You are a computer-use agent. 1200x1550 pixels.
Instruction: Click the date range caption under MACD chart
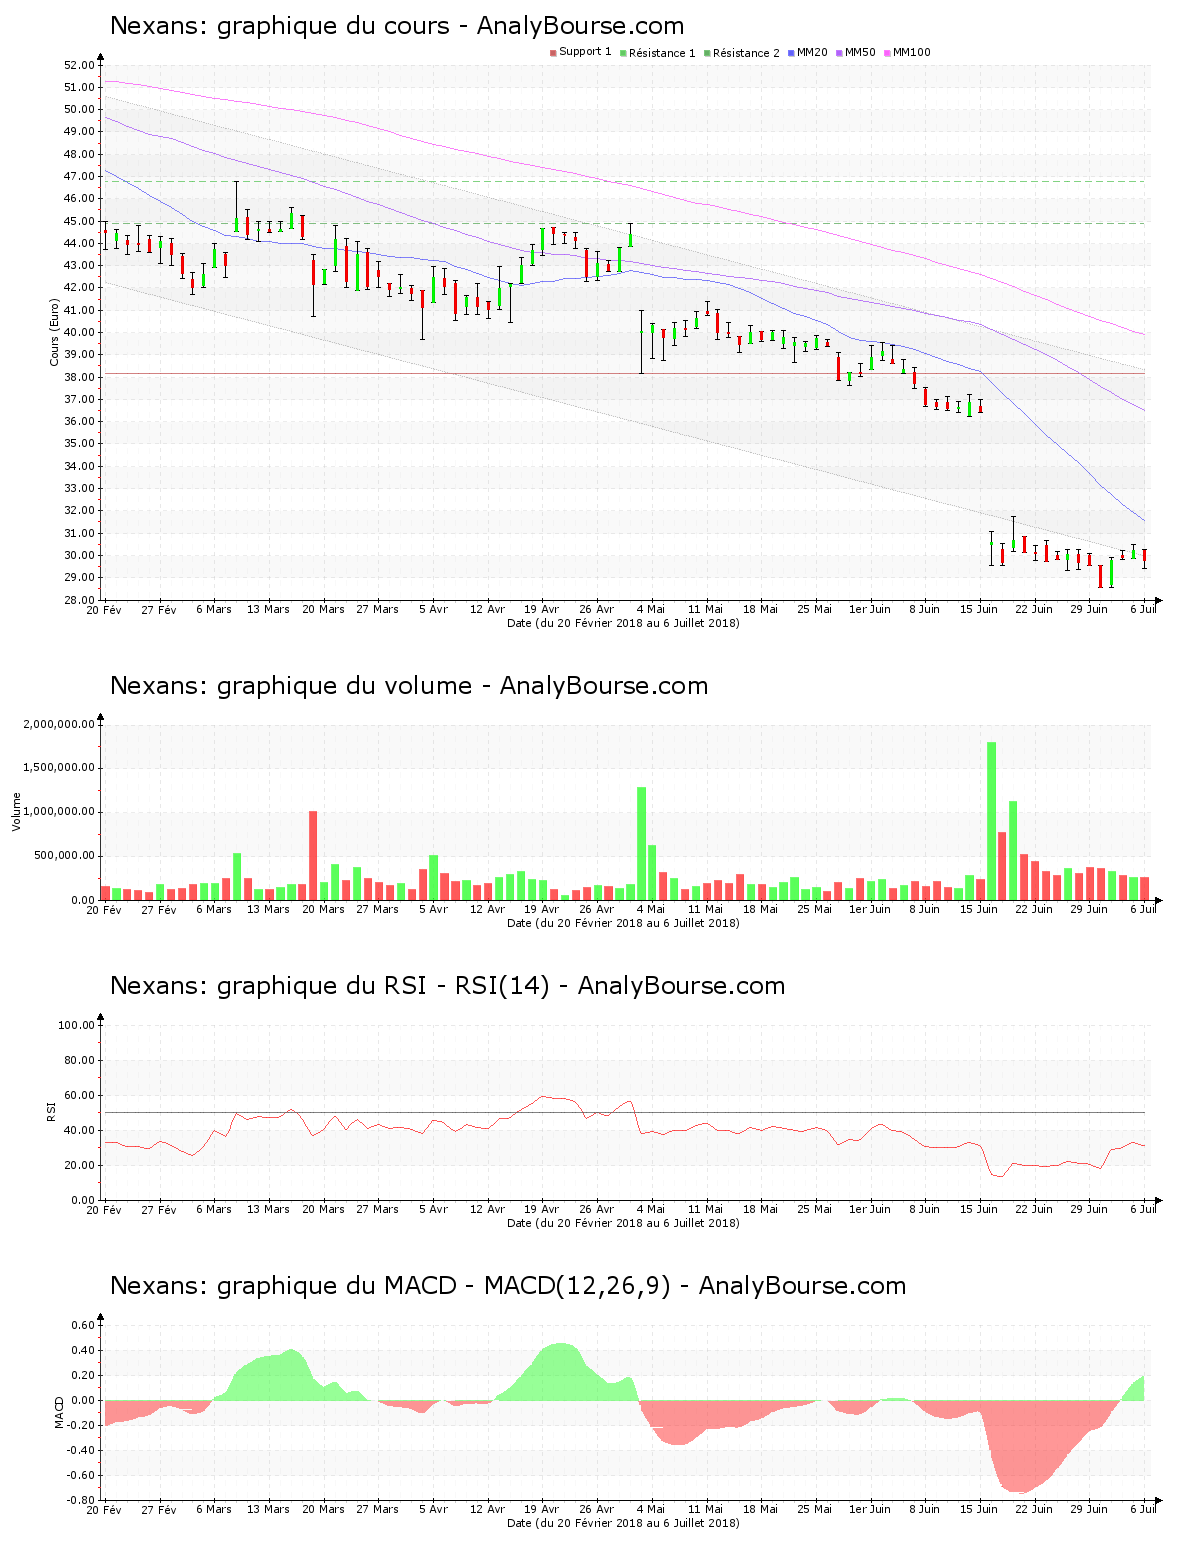[x=623, y=1523]
